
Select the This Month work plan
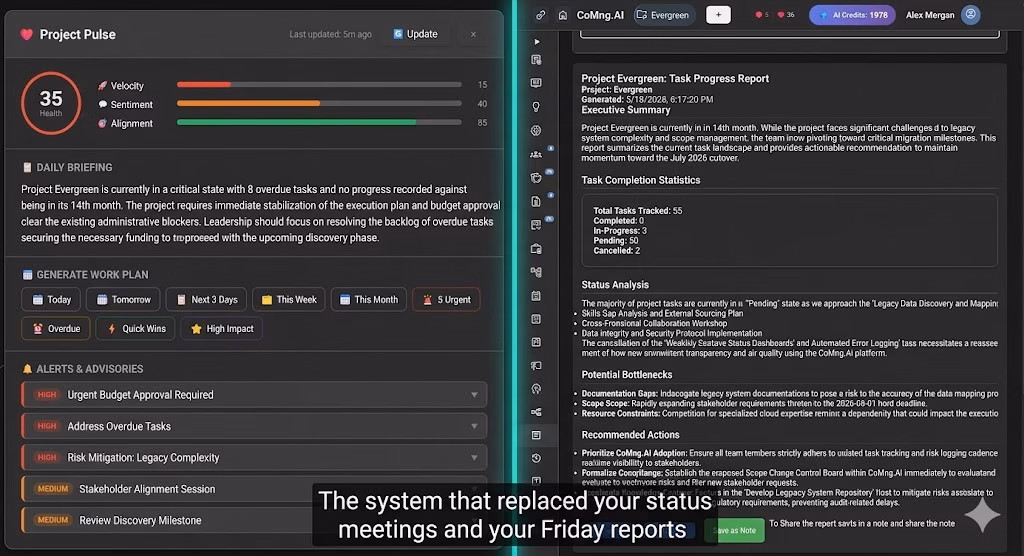click(368, 299)
